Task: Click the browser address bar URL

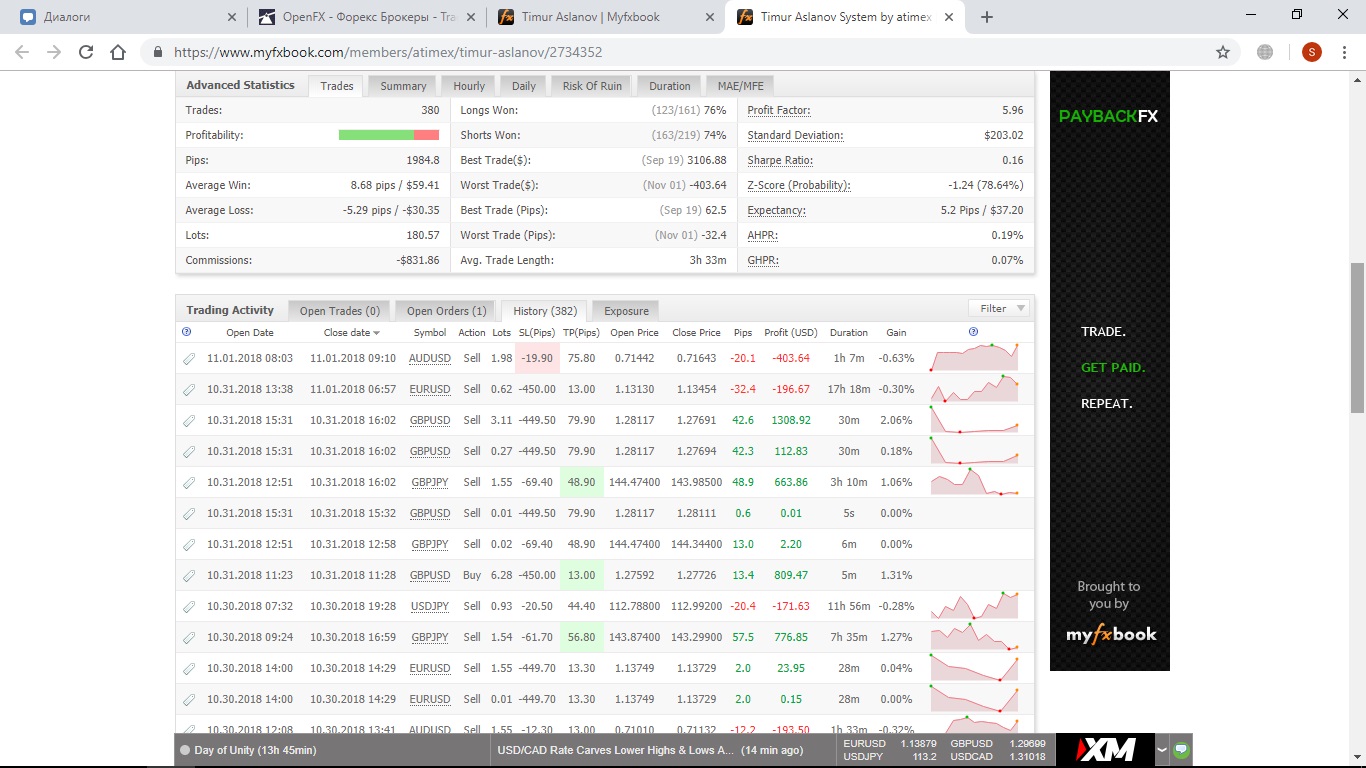Action: point(388,52)
